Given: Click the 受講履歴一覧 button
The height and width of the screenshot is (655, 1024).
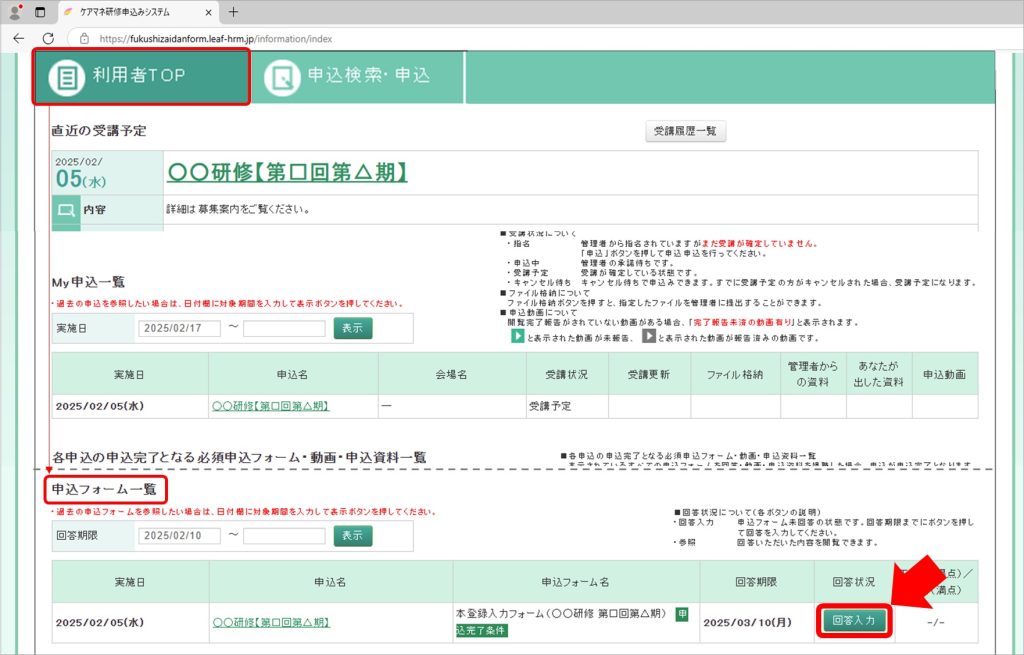Looking at the screenshot, I should click(685, 132).
